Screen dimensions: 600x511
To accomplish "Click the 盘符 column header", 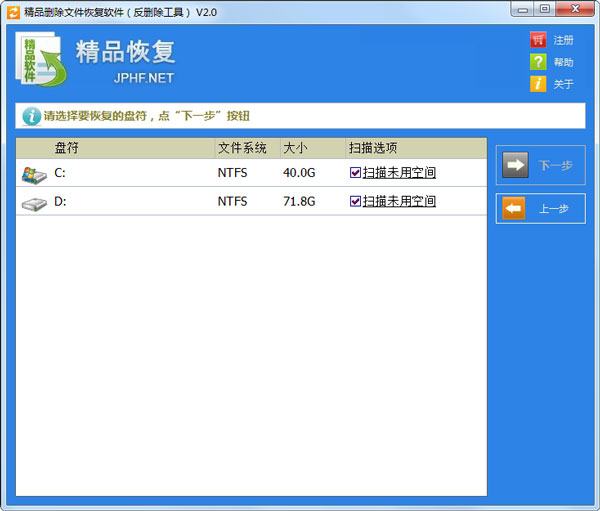I will (x=67, y=148).
